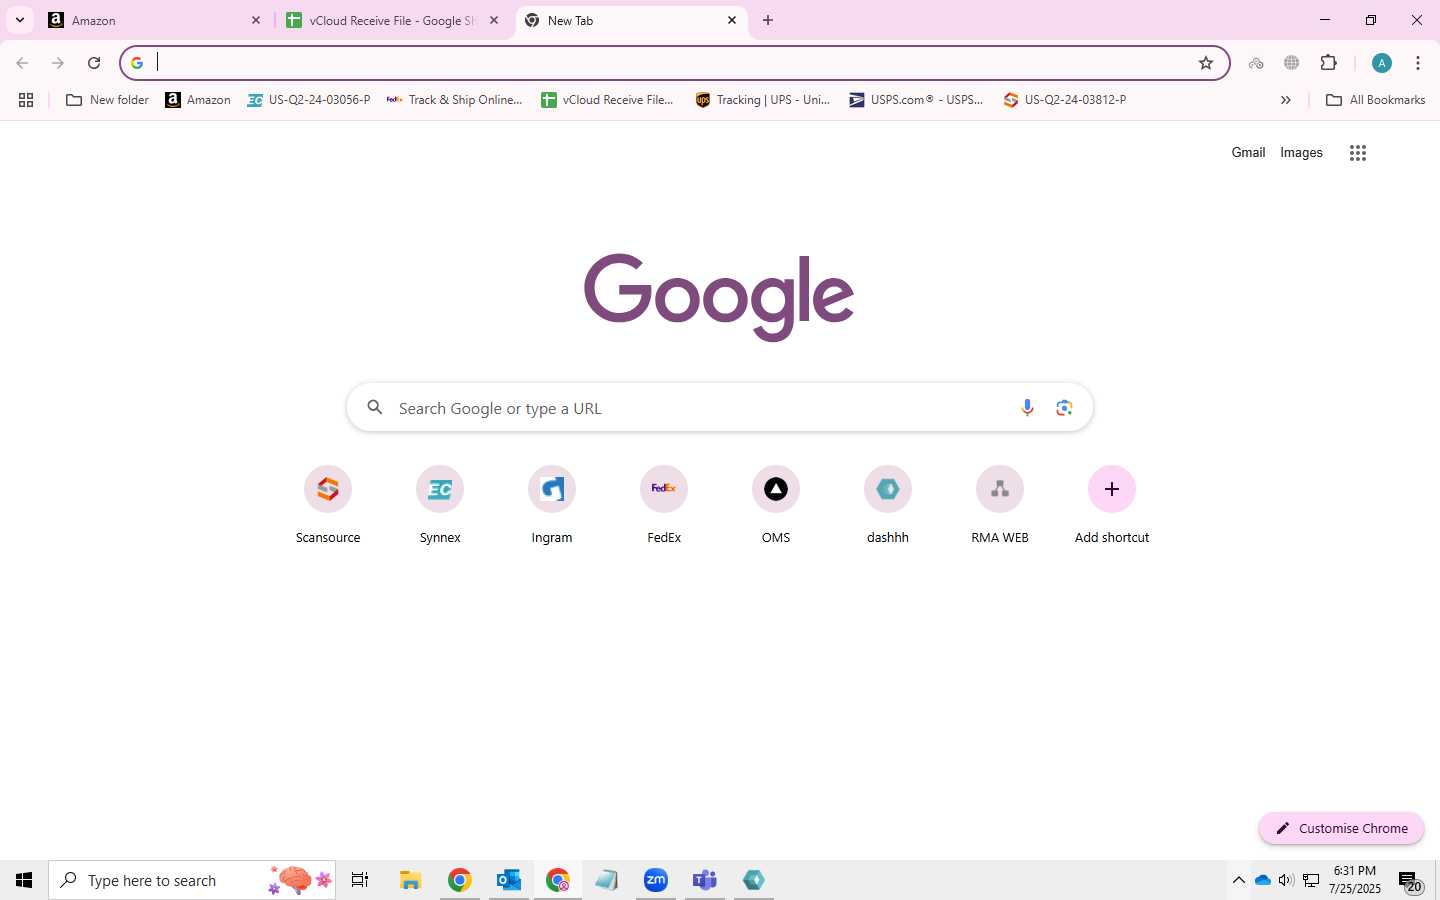Screen dimensions: 1440x900
Task: Open the FedEx shortcut tile
Action: point(664,505)
